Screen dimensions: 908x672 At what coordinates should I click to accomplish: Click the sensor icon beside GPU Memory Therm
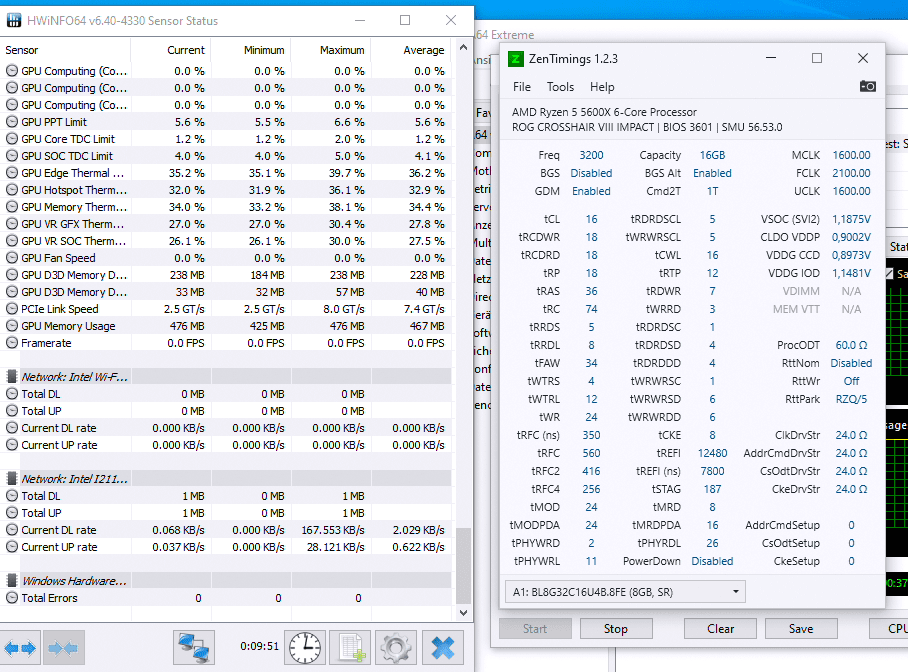pyautogui.click(x=12, y=207)
